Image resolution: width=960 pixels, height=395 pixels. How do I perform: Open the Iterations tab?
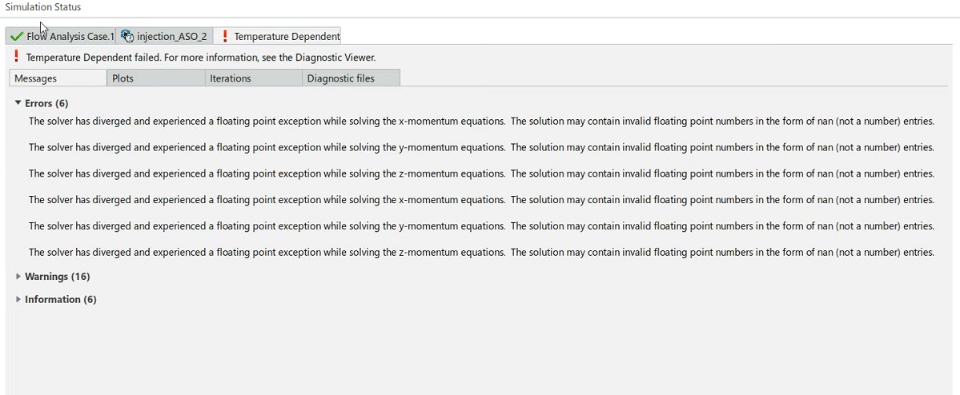(x=253, y=78)
